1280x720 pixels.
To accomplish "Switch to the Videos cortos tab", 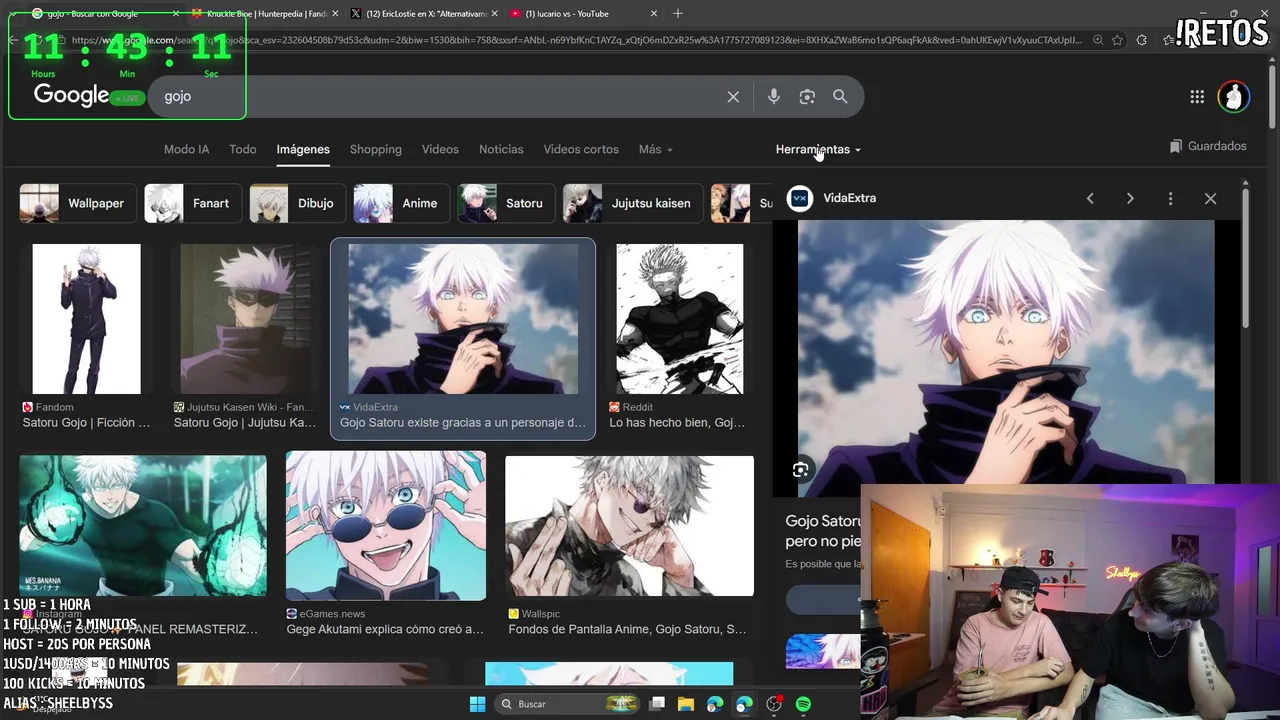I will tap(581, 149).
